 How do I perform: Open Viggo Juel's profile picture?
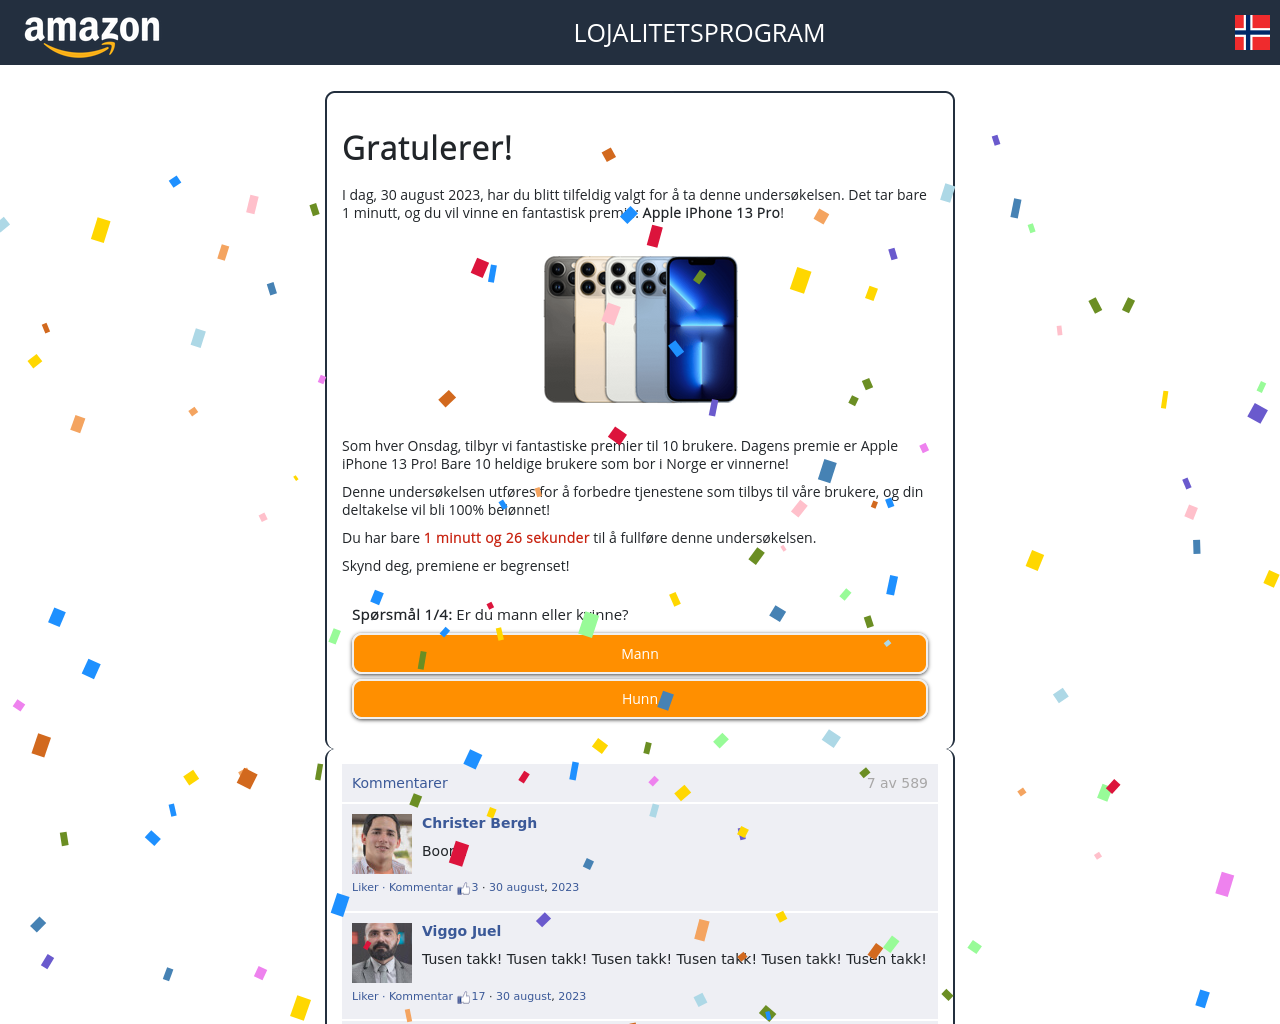point(382,953)
